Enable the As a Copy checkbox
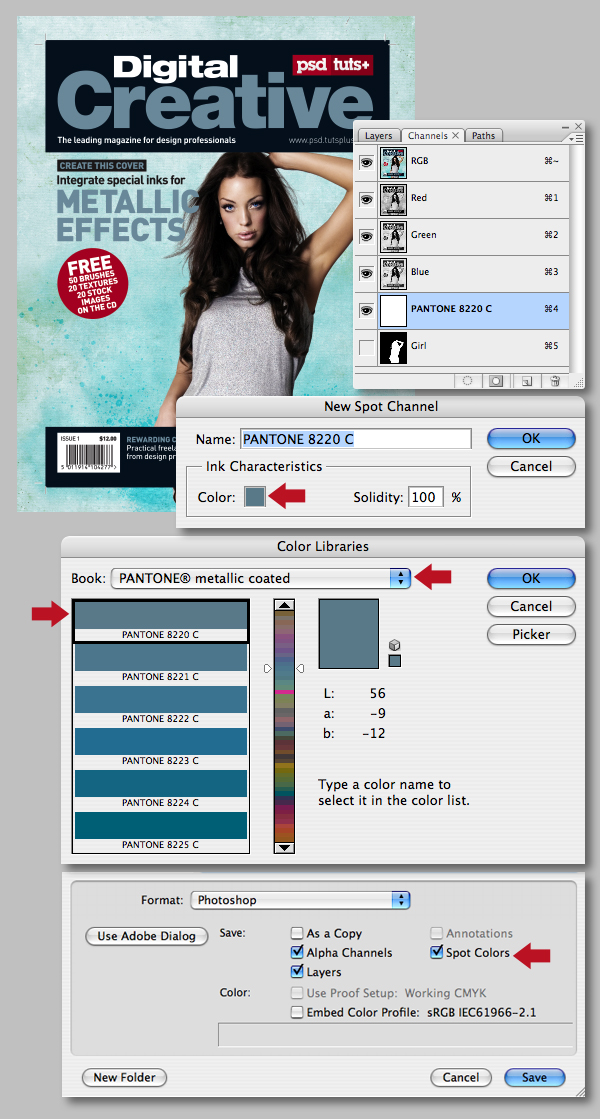Image resolution: width=600 pixels, height=1119 pixels. (x=297, y=933)
